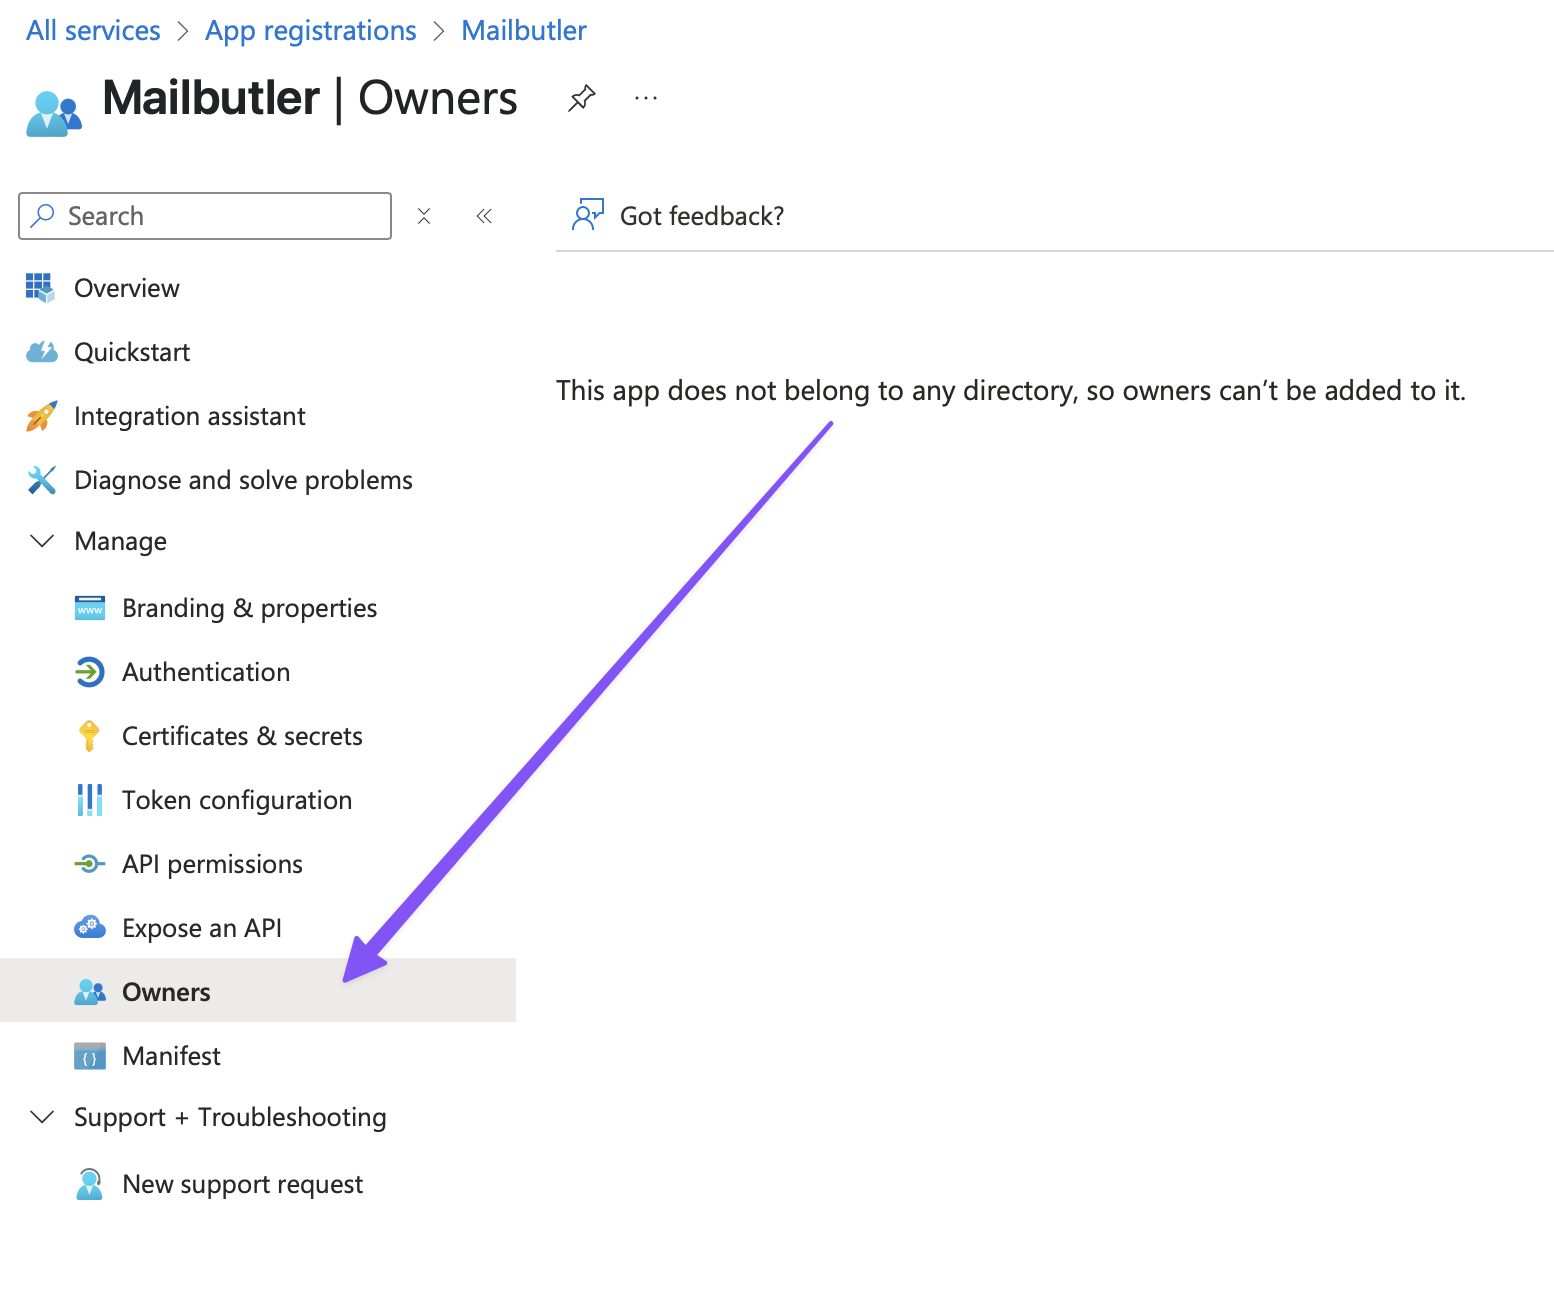Click the Got feedback? link

(702, 216)
